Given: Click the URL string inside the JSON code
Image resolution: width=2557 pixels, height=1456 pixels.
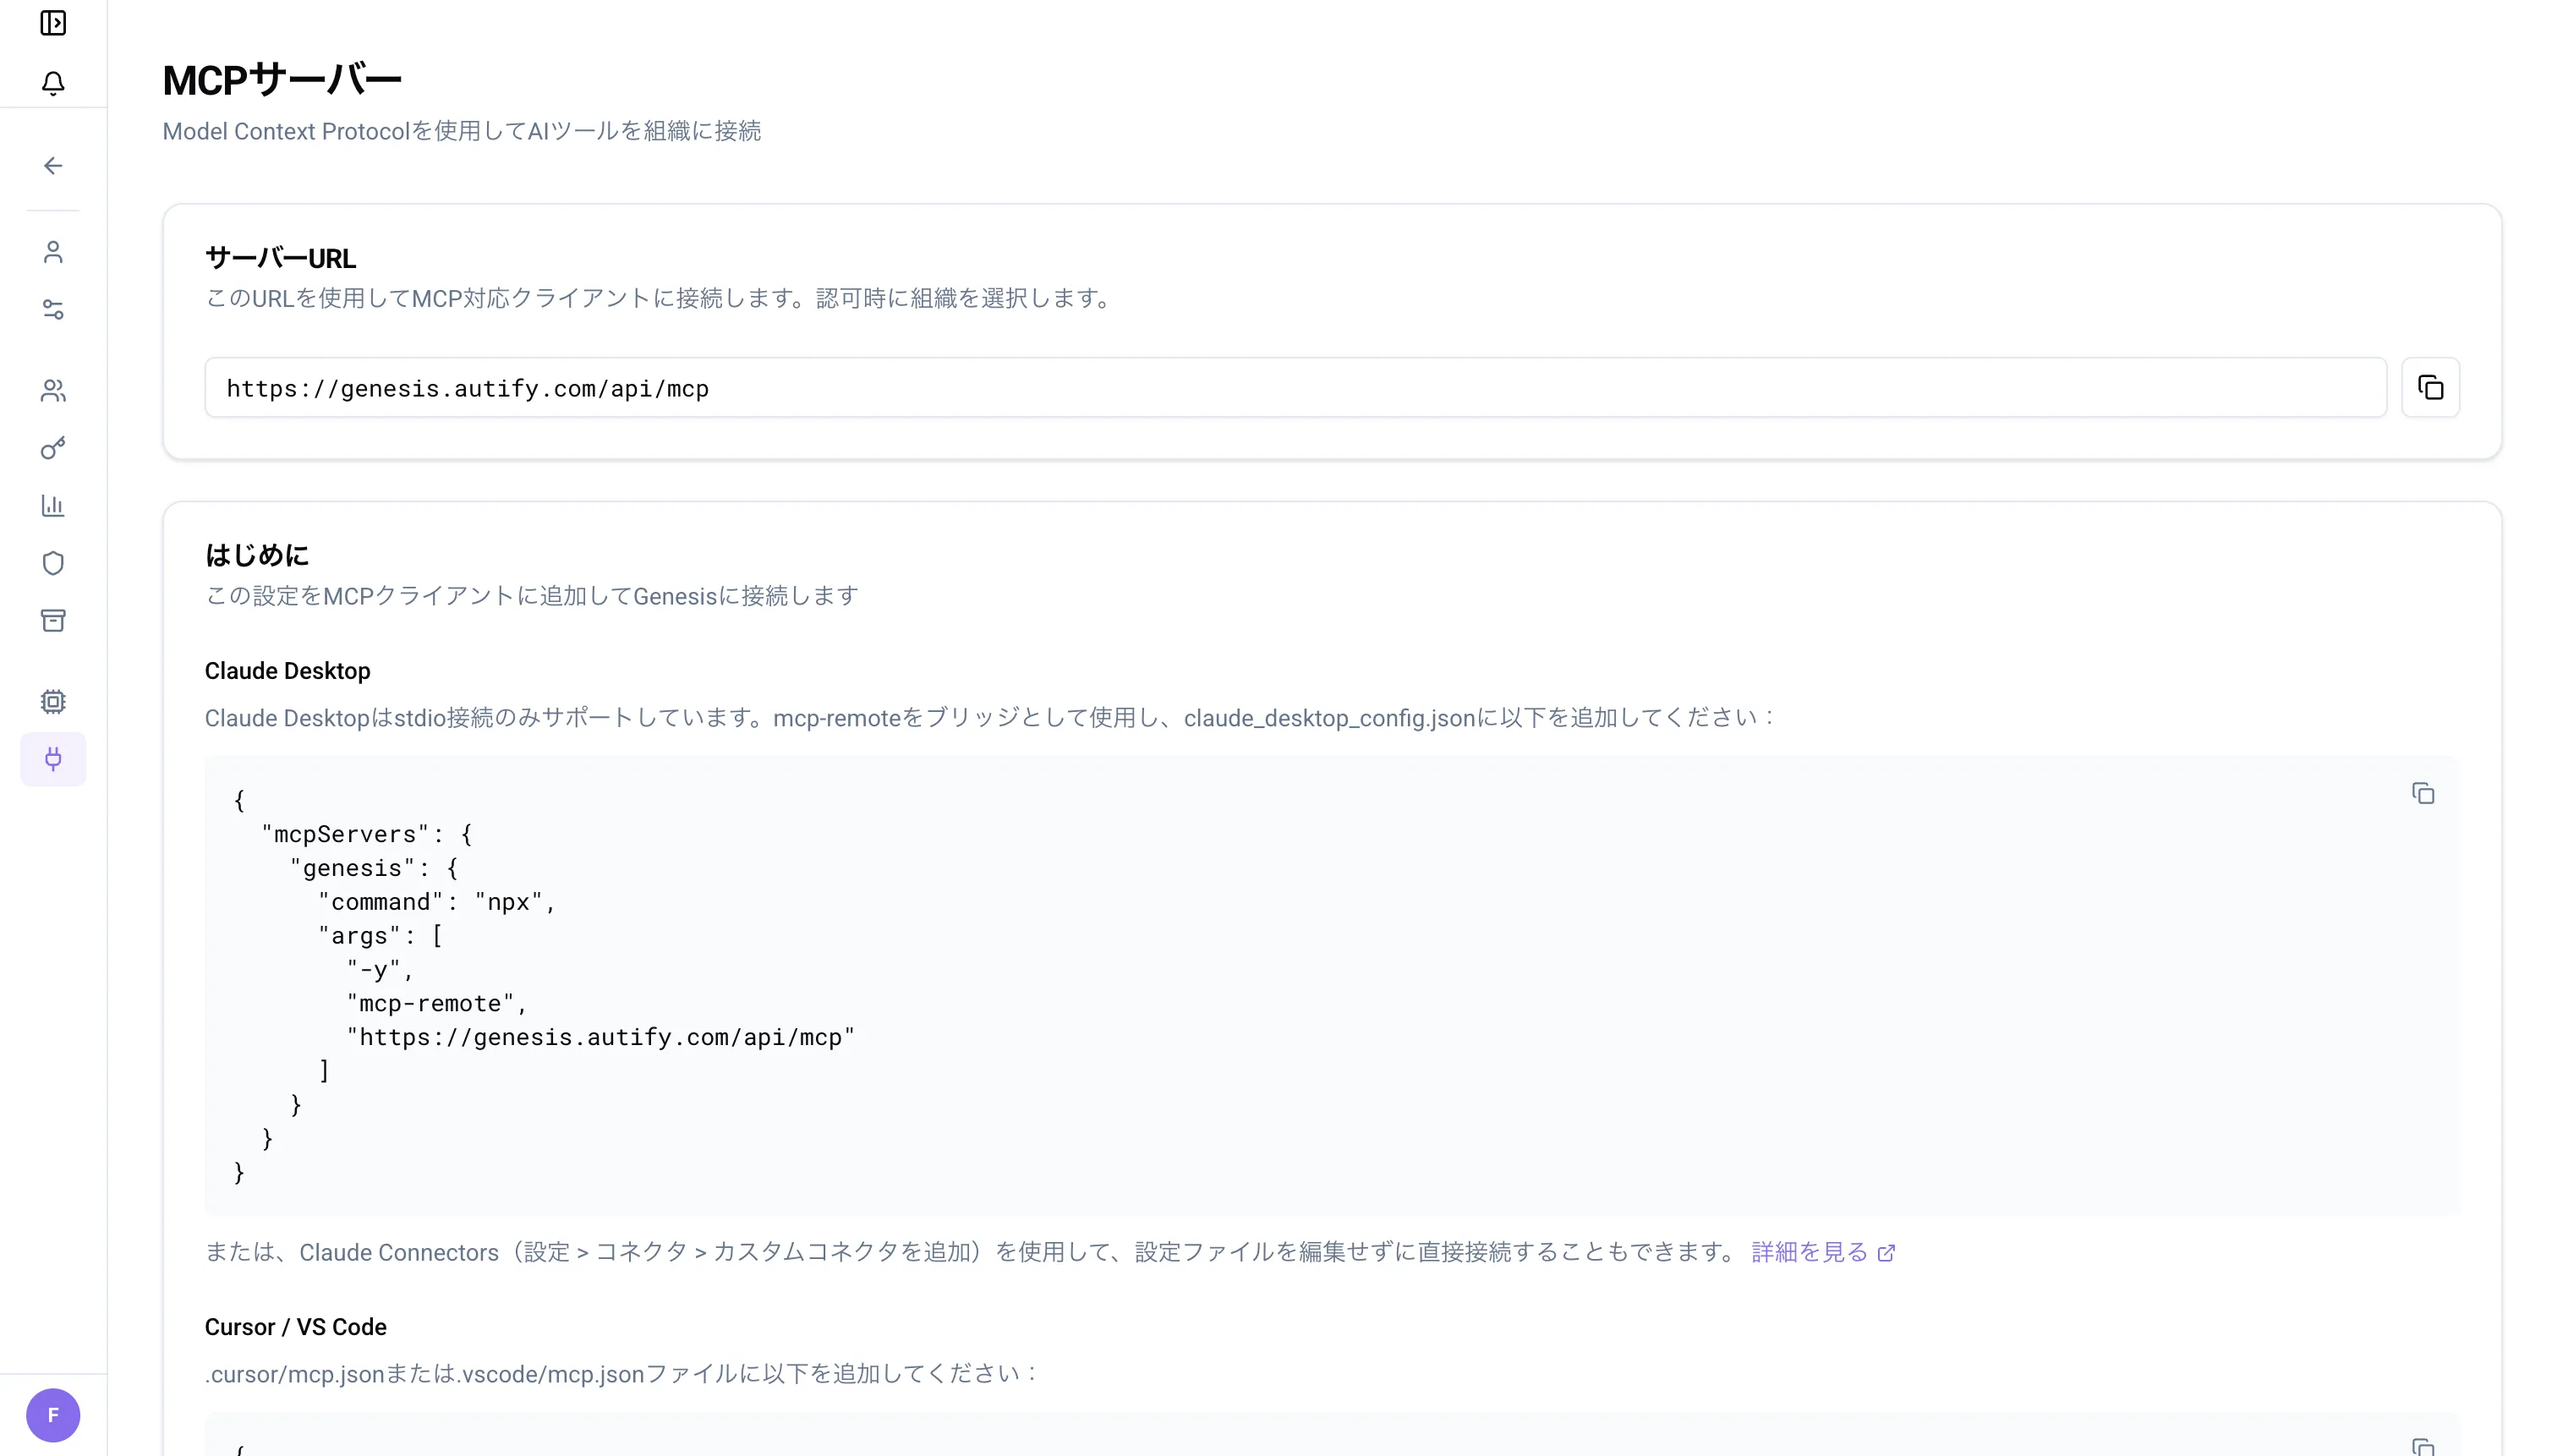Looking at the screenshot, I should [x=600, y=1037].
